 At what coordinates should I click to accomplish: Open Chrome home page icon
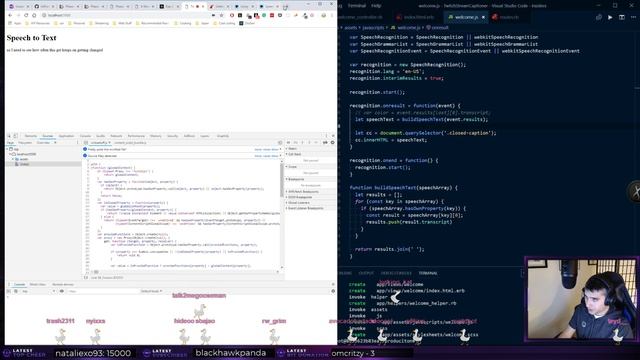[x=34, y=15]
